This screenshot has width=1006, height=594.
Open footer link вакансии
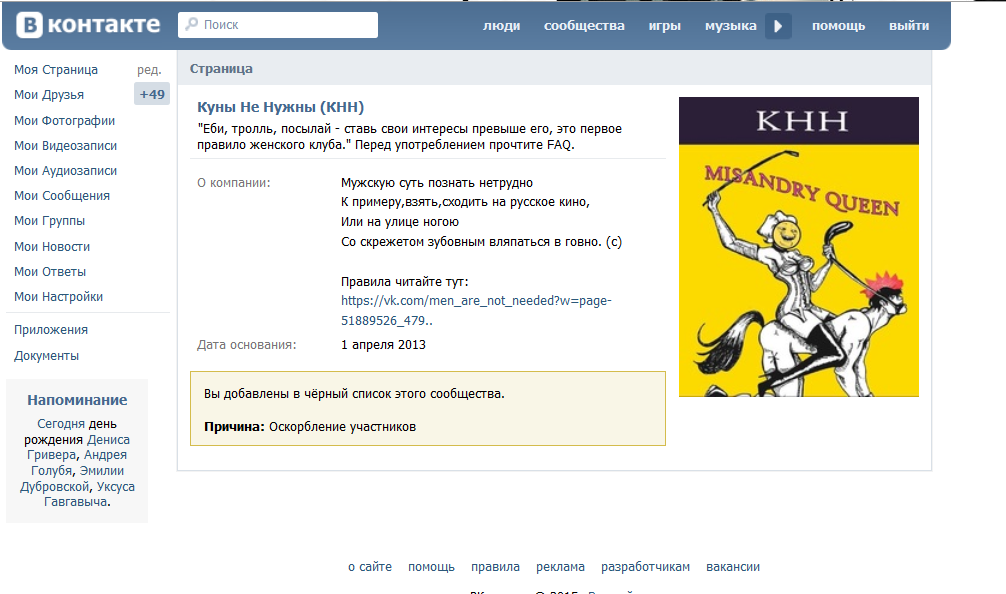pos(733,567)
